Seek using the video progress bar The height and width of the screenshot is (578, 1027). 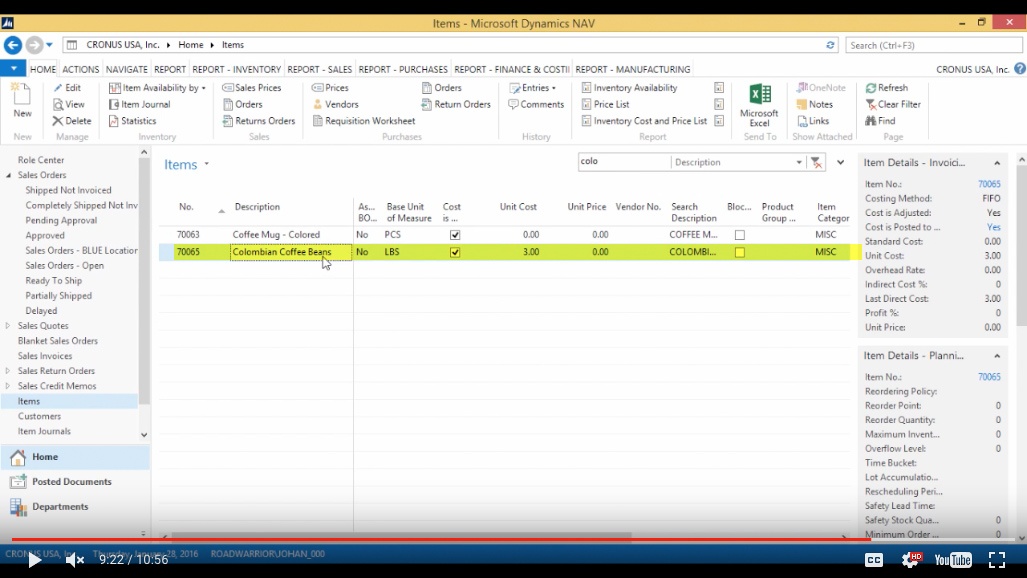click(x=514, y=540)
